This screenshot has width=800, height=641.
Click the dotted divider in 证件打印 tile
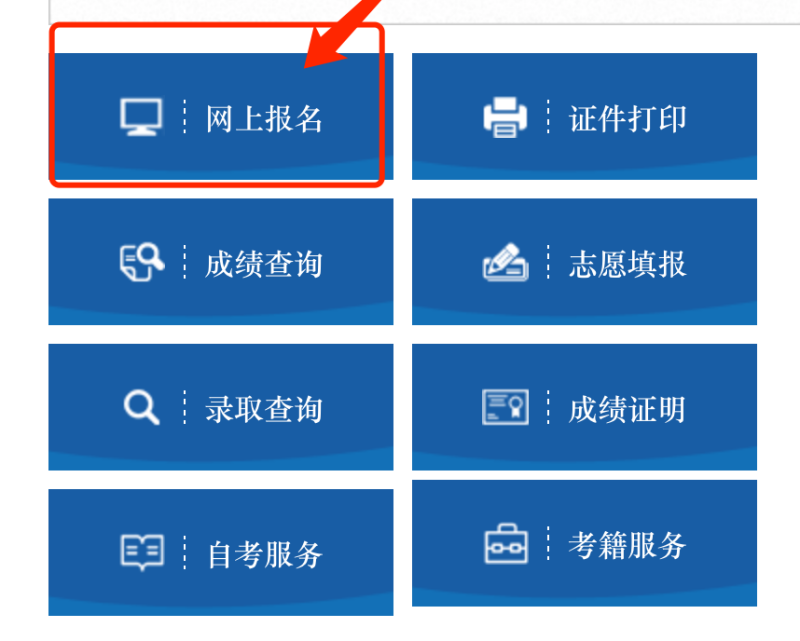[548, 117]
